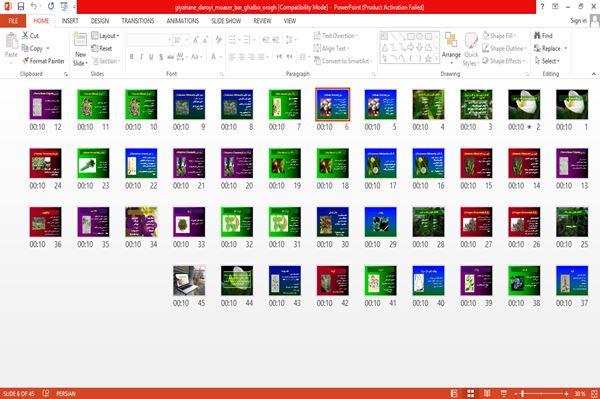The height and width of the screenshot is (399, 600).
Task: Click Slide Sorter view icon in status bar
Action: [470, 393]
